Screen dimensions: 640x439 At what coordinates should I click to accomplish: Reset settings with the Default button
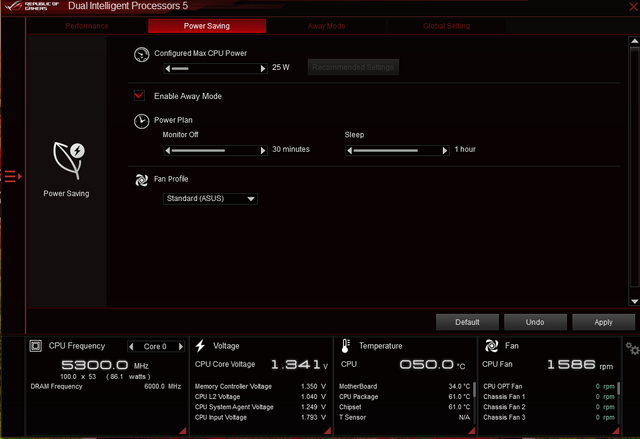click(x=467, y=322)
